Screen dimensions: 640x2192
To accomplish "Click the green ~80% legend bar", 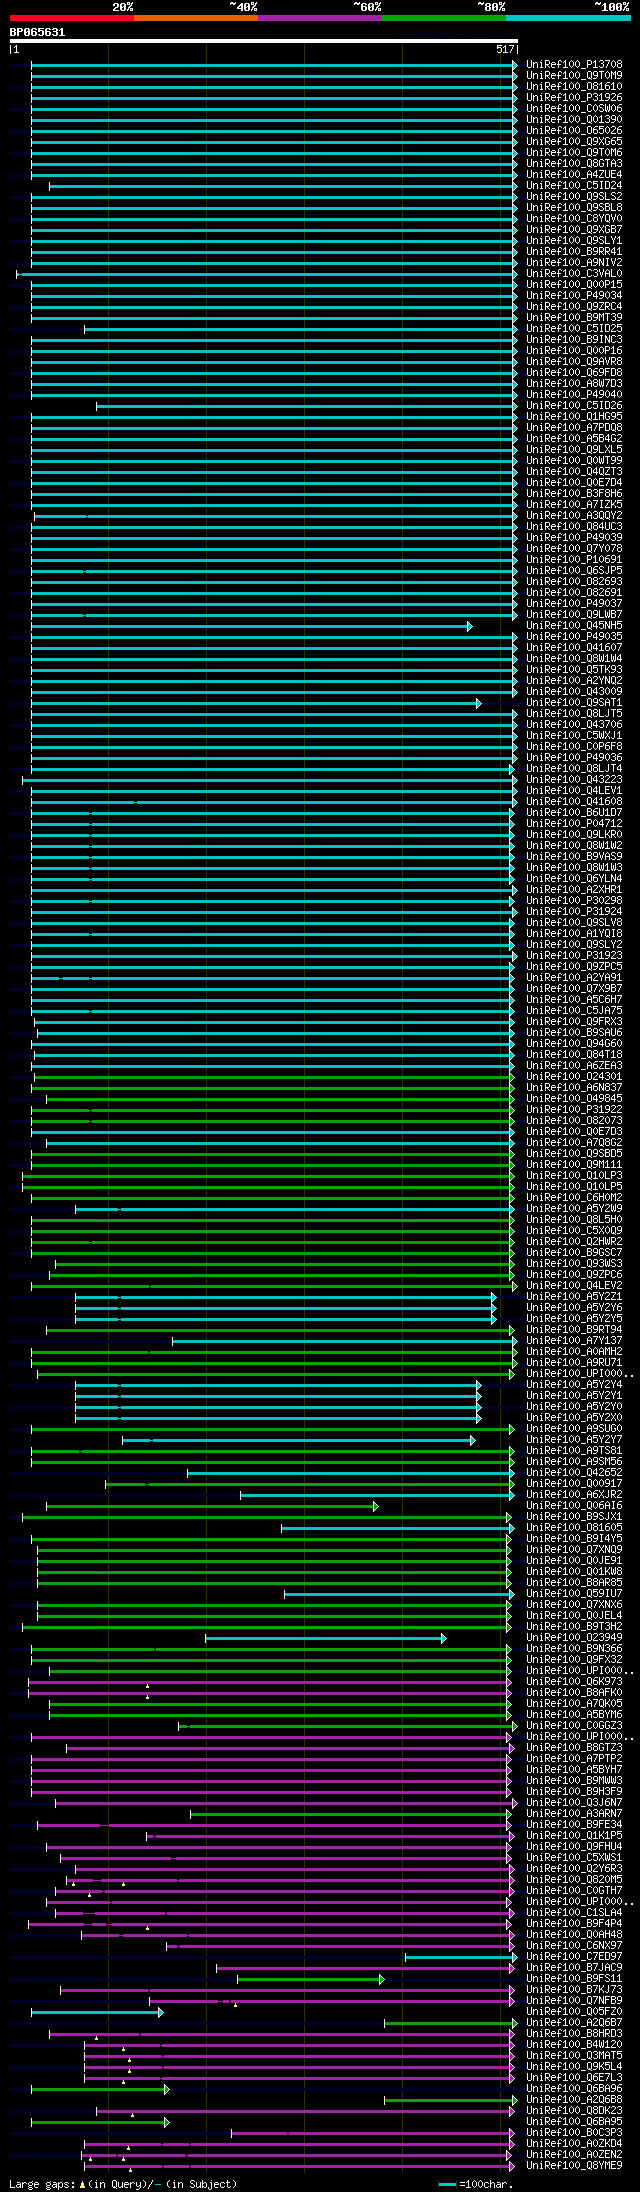I will pos(443,18).
